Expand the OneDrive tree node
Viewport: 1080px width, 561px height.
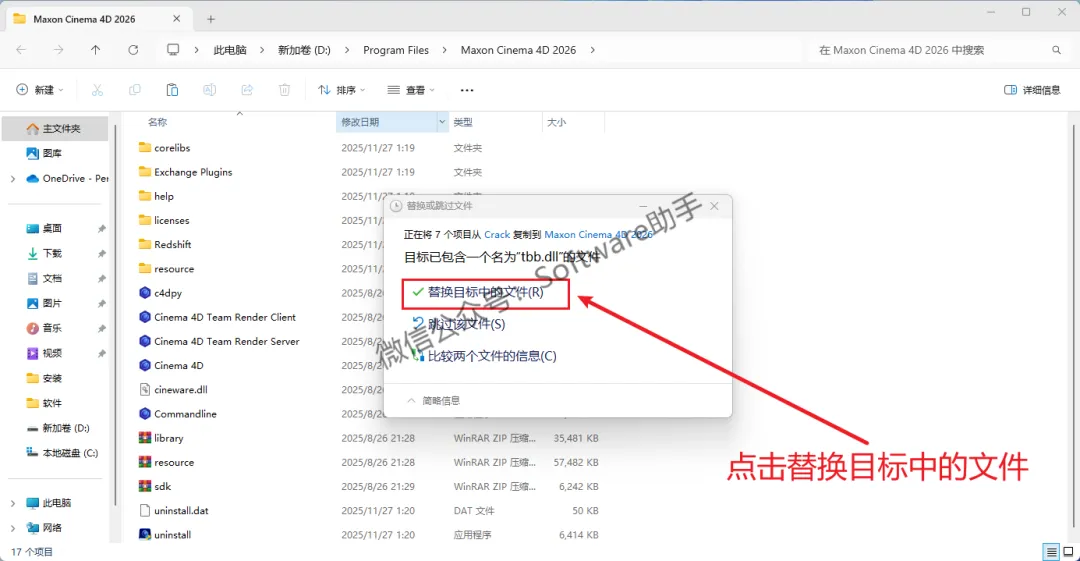pos(13,178)
